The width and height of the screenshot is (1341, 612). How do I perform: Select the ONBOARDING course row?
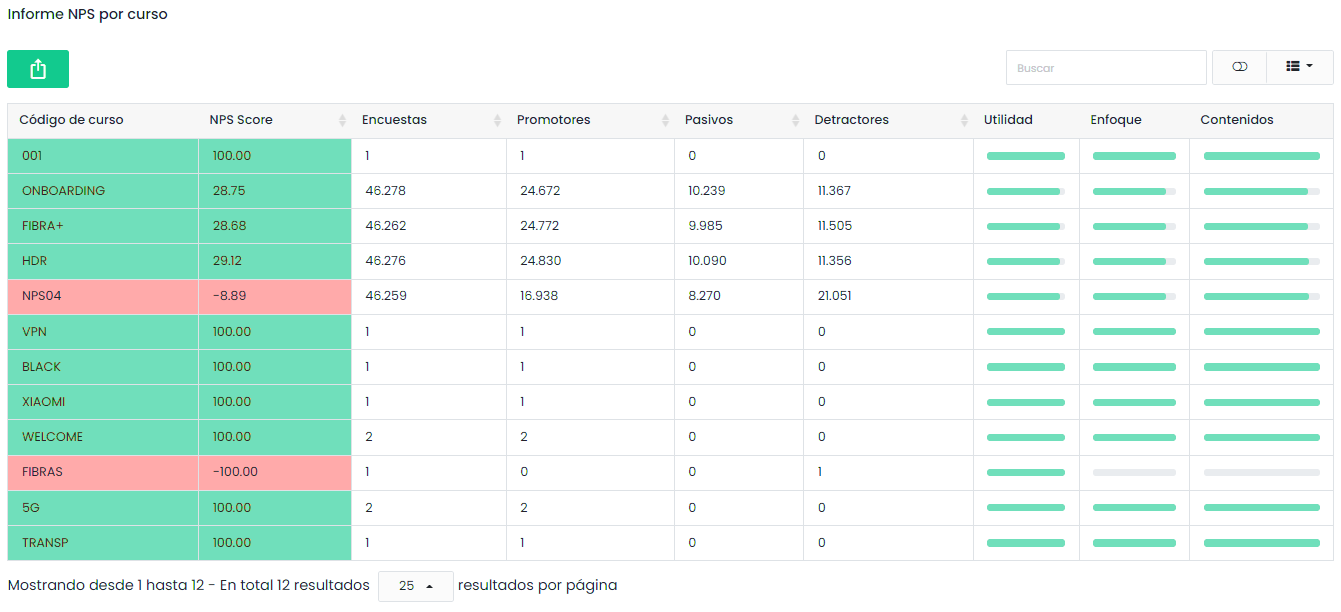point(63,191)
